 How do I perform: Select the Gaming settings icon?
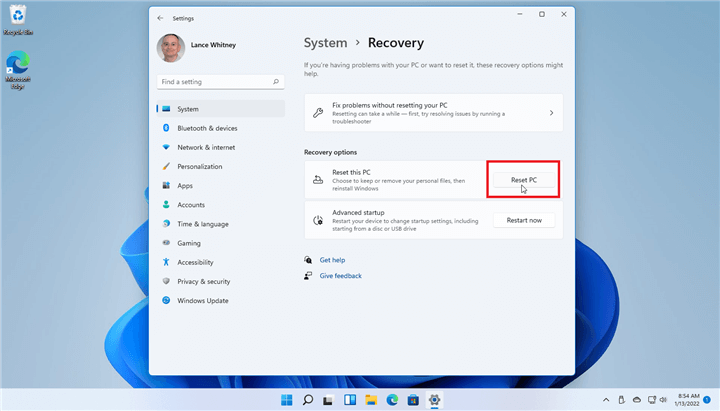(x=166, y=243)
